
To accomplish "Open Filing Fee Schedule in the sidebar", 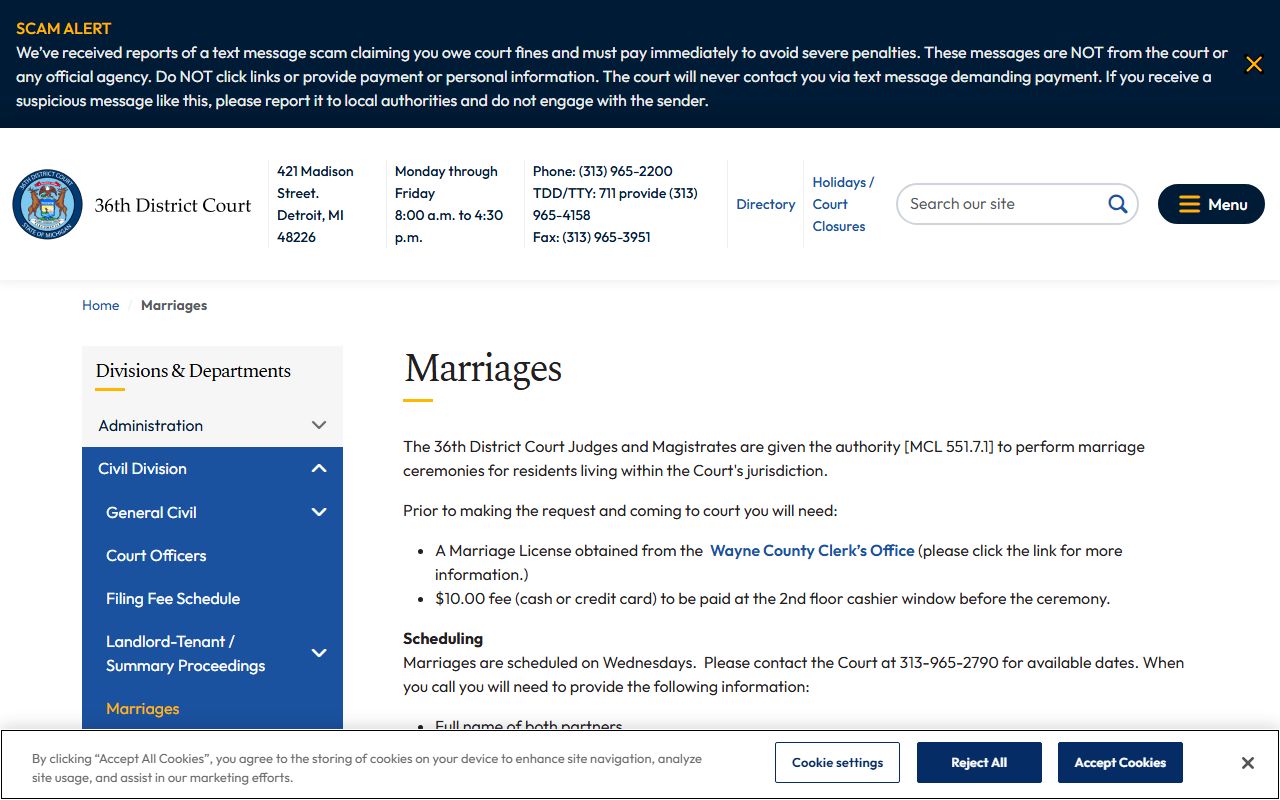I will (x=173, y=598).
